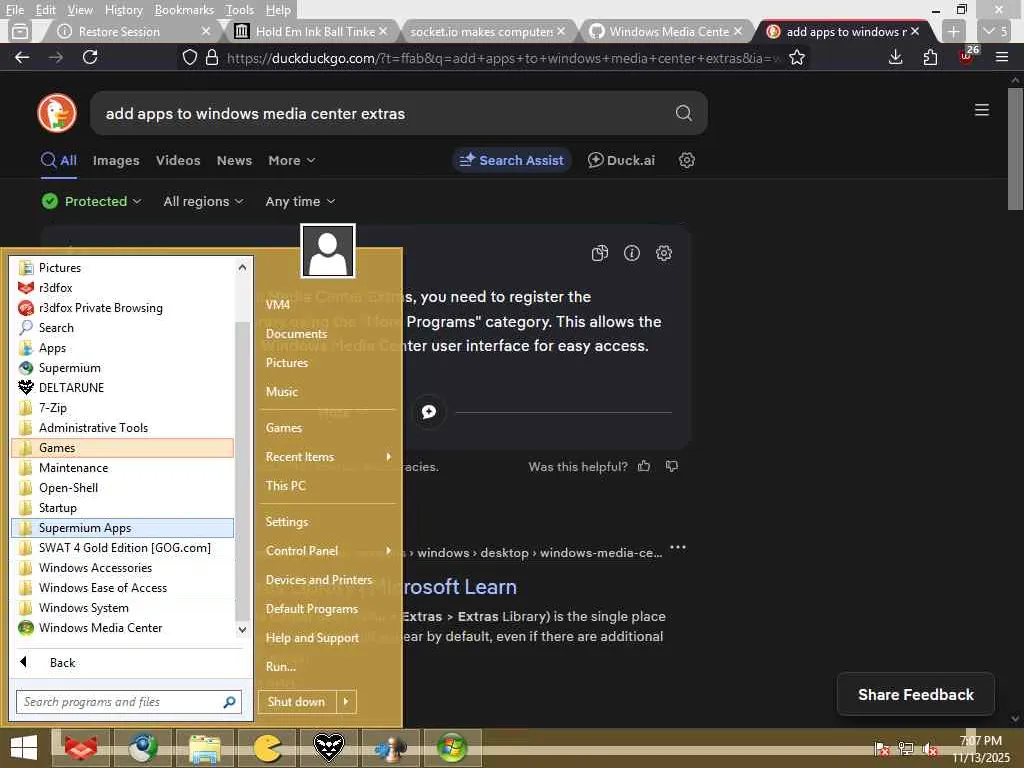
Task: Click the volume icon in system tray
Action: (x=930, y=749)
